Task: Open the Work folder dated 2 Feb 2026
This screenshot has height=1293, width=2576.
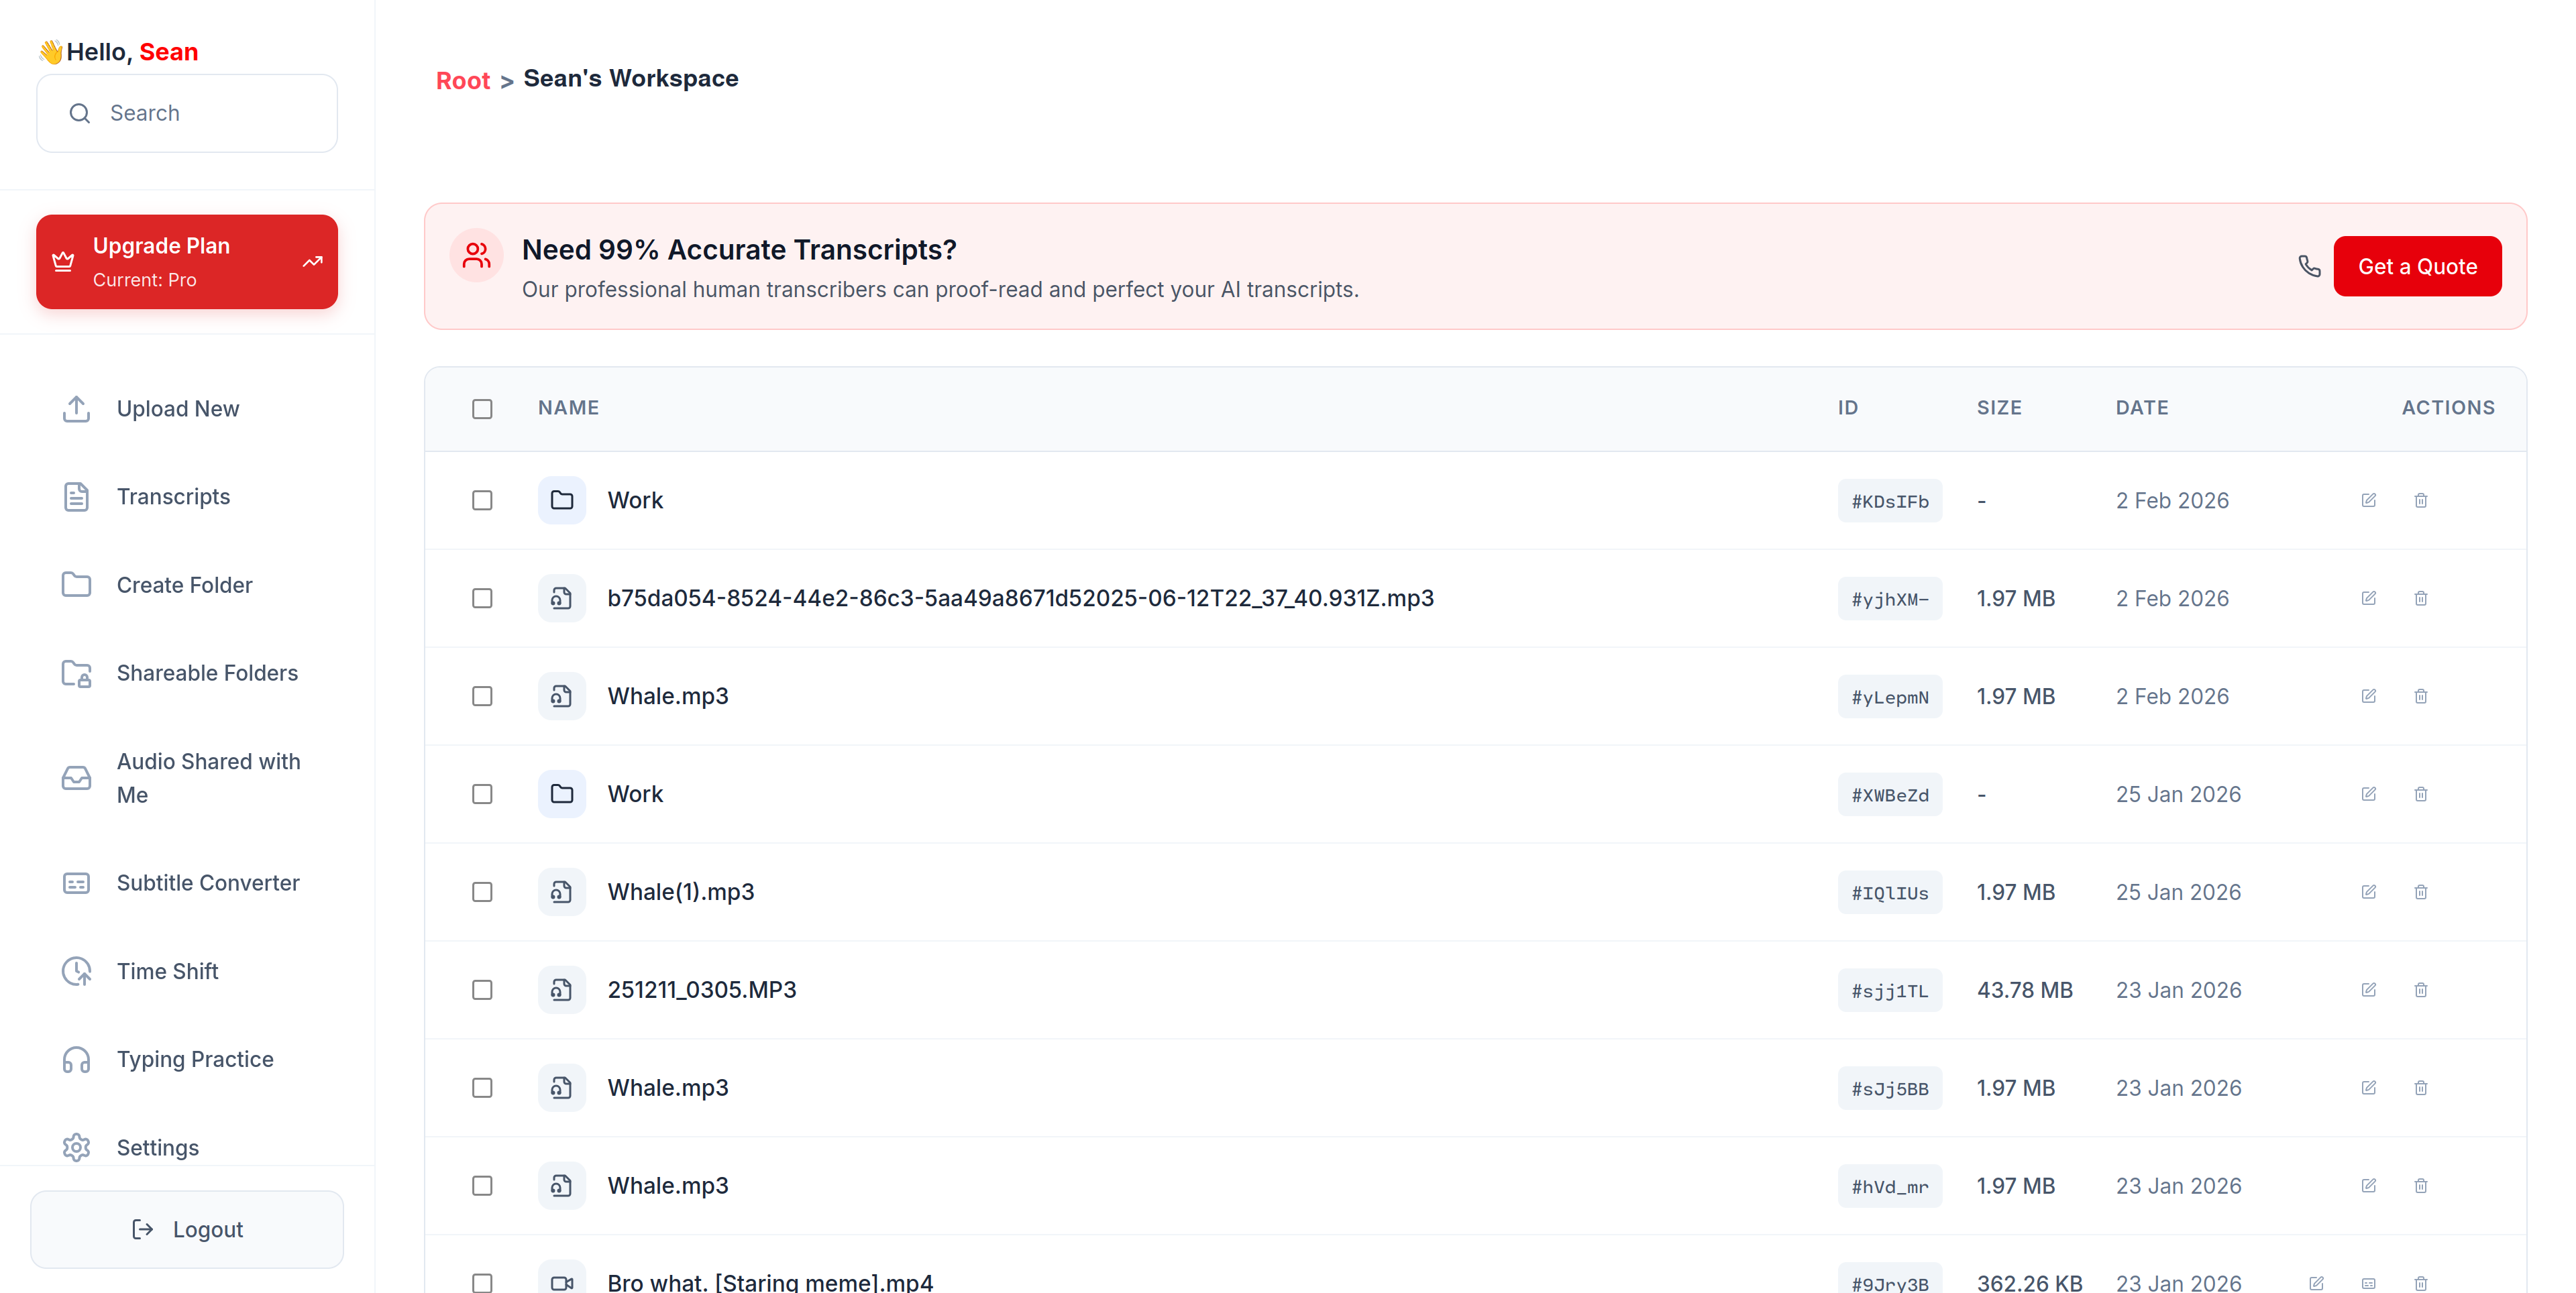Action: [635, 500]
